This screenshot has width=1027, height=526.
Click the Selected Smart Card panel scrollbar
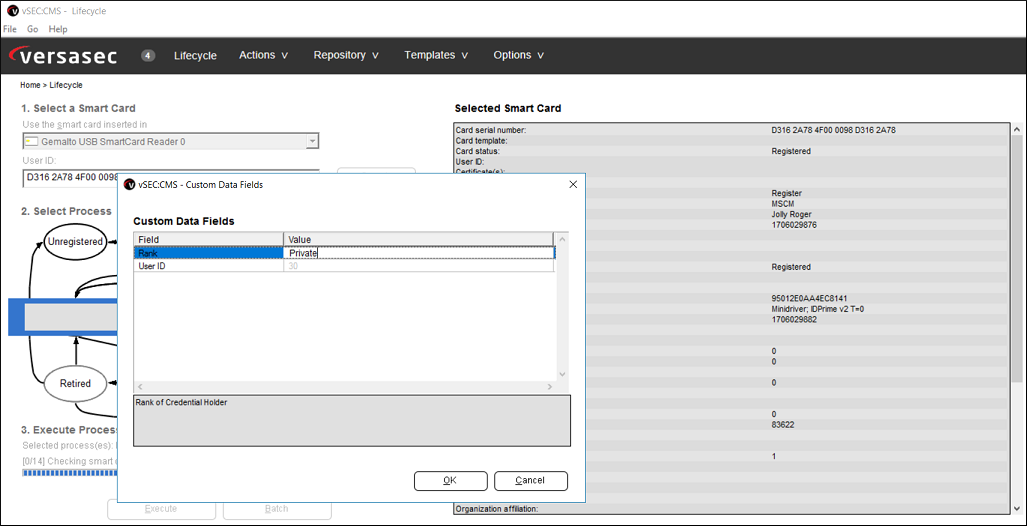coord(1017,318)
